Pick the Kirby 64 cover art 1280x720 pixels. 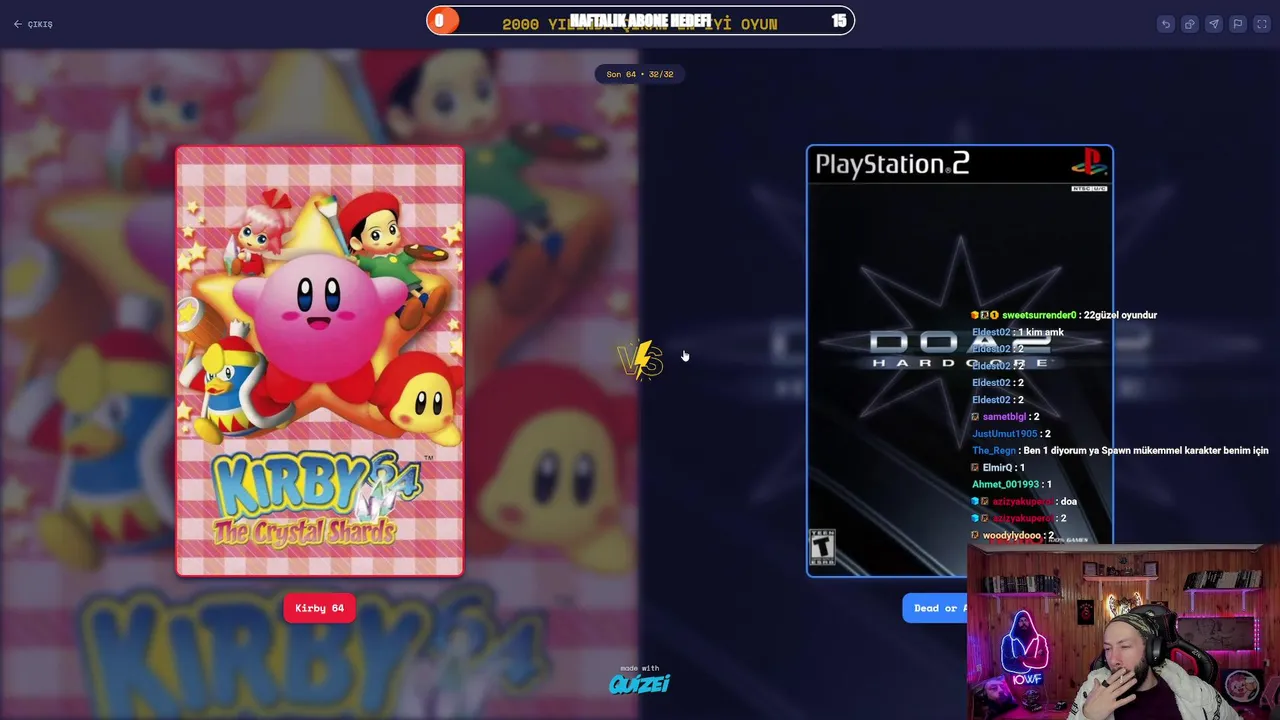320,361
